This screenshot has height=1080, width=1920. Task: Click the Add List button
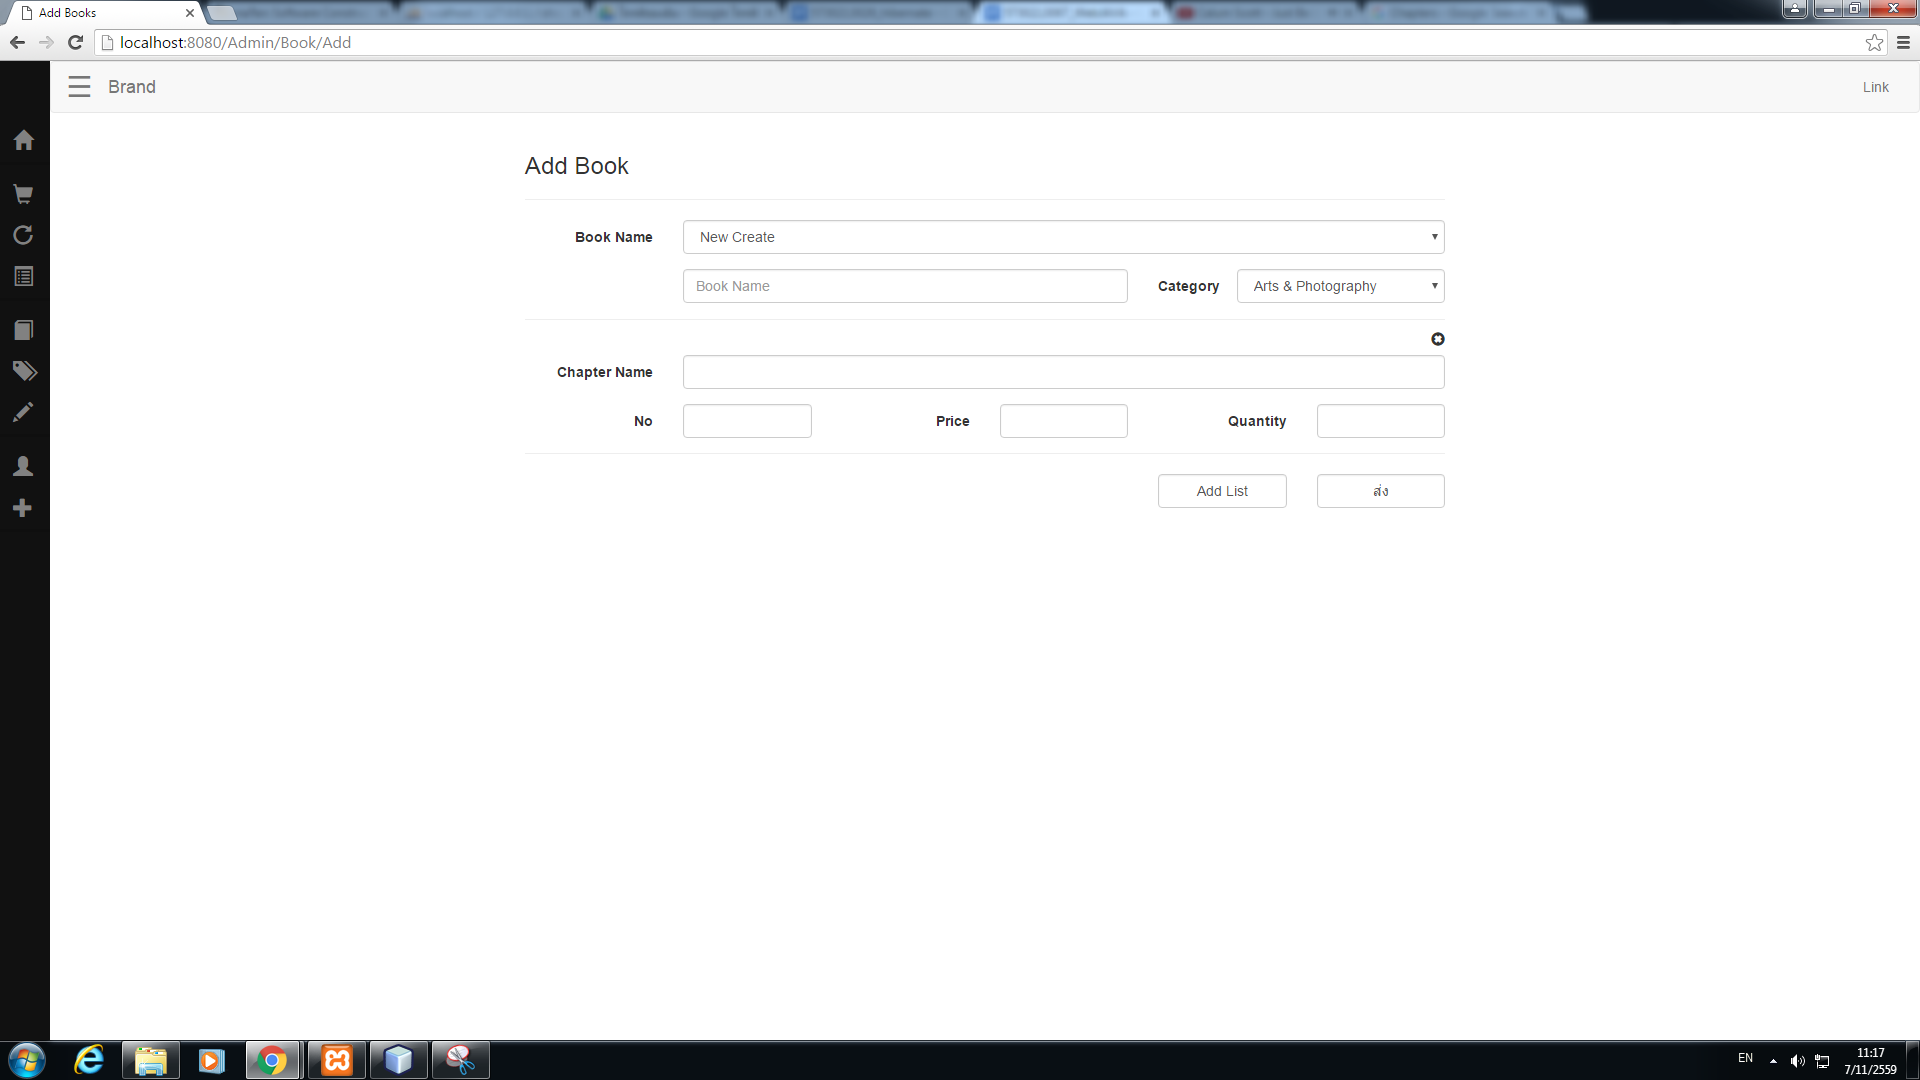1221,491
